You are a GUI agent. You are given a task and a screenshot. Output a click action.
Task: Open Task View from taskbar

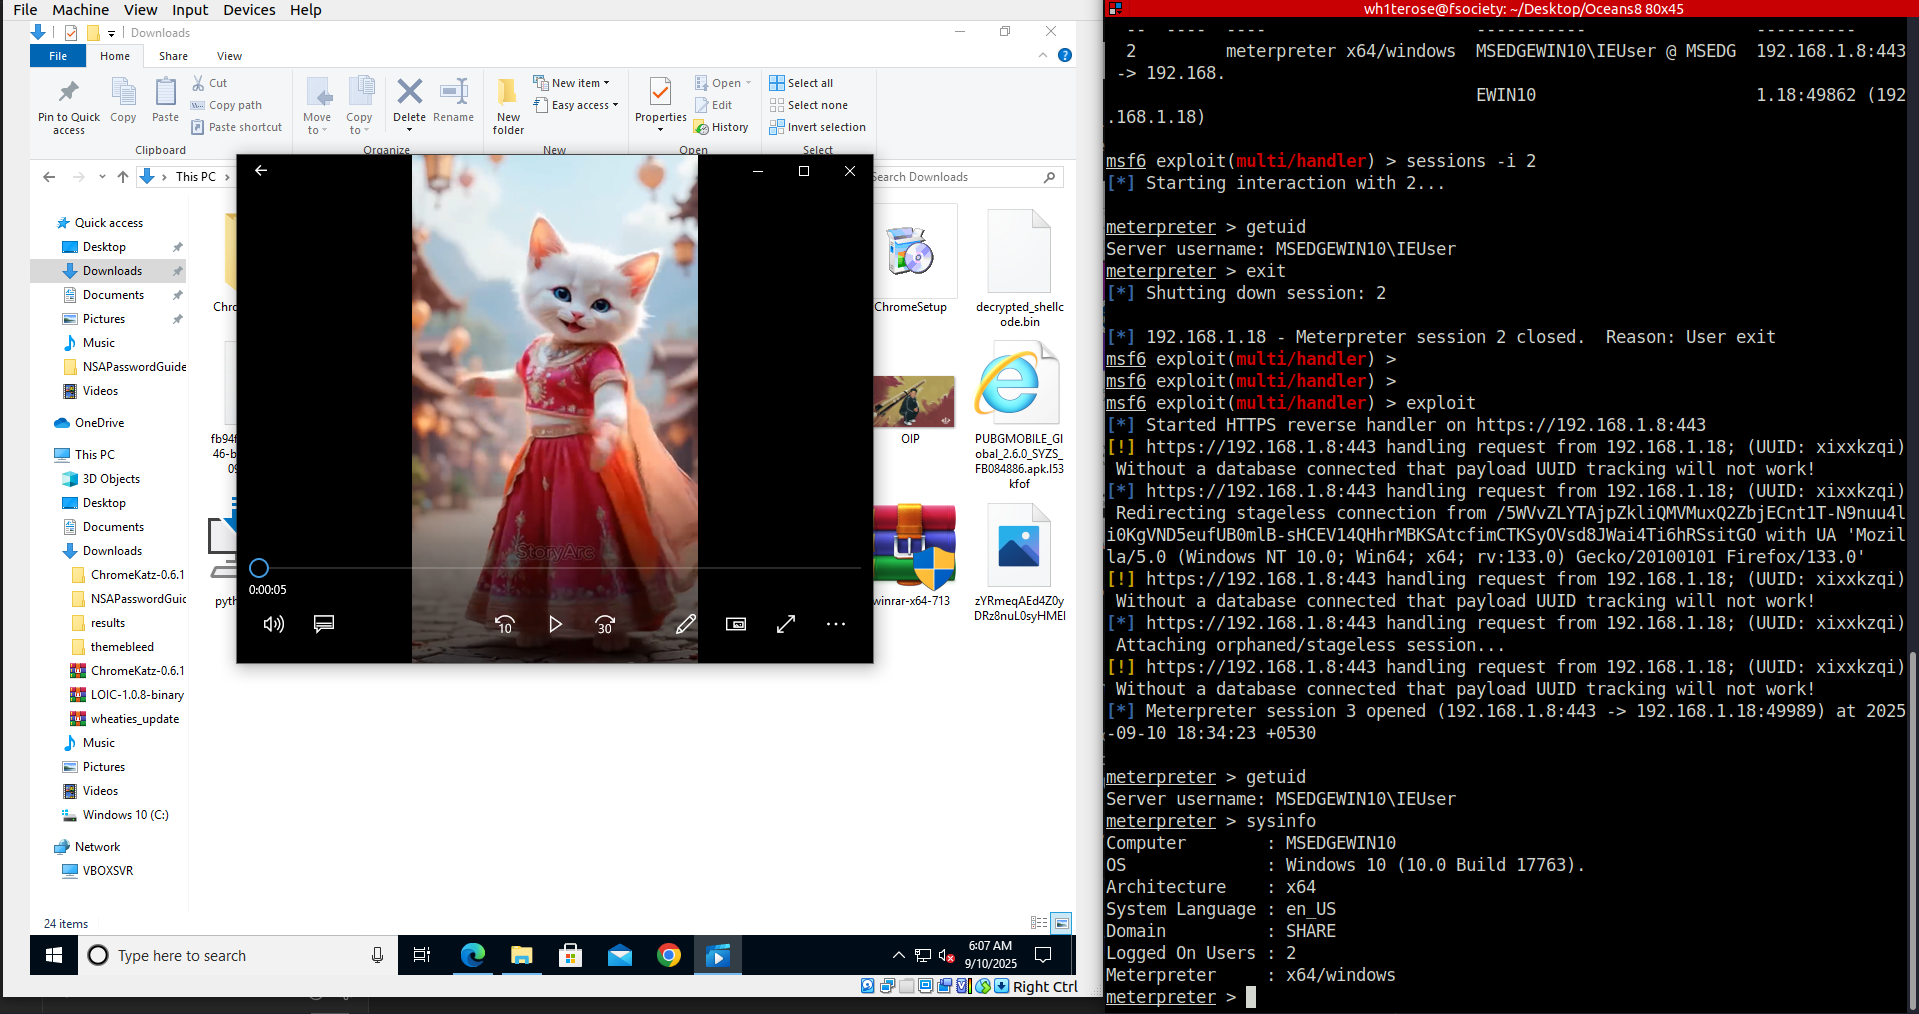coord(422,955)
